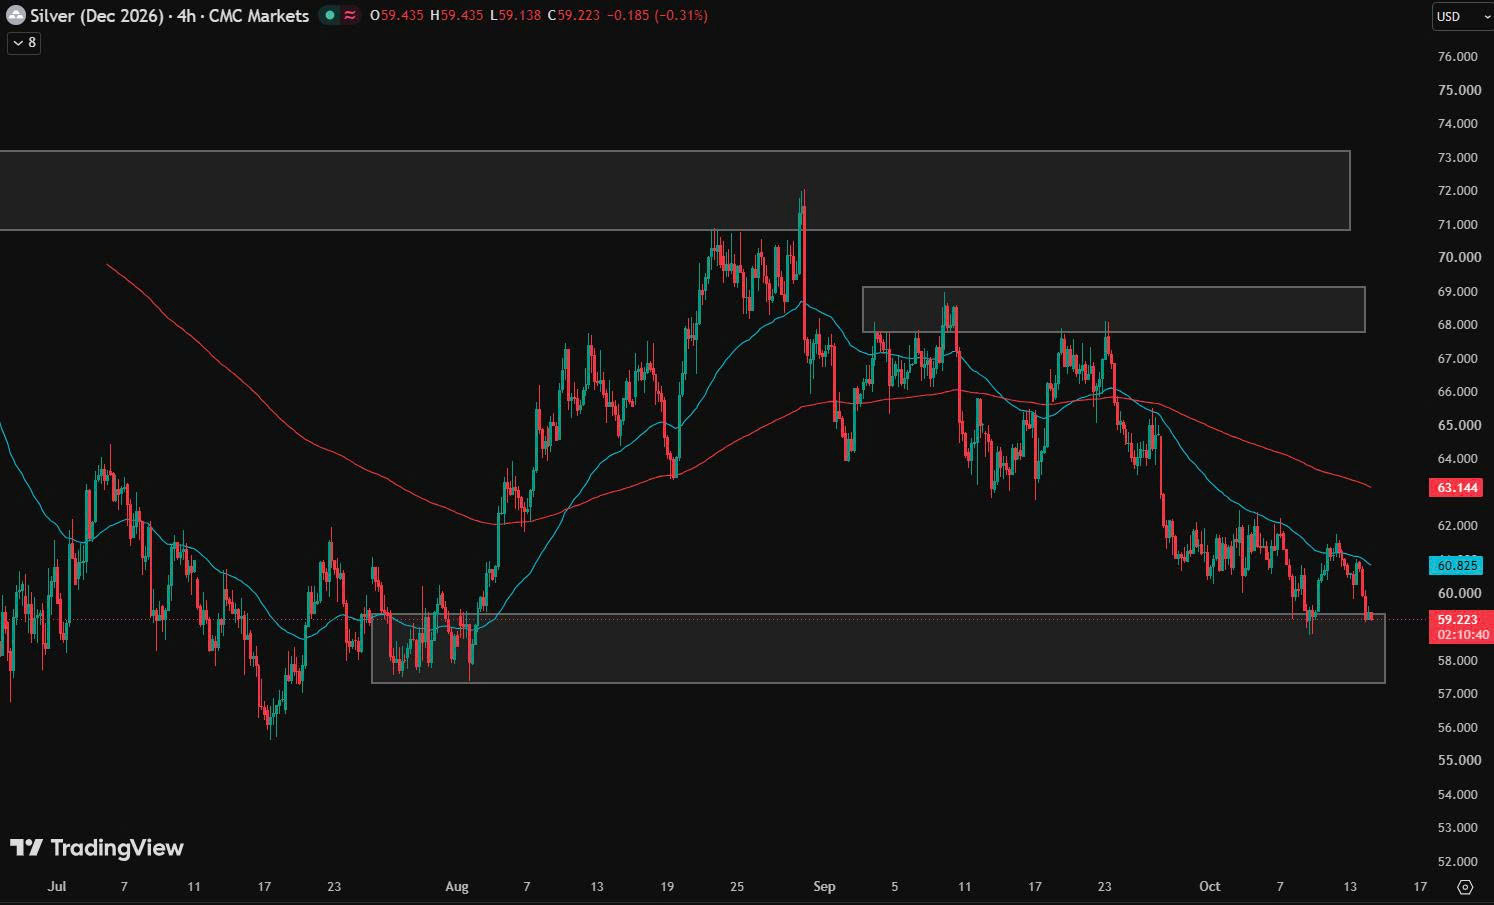Click the open value O59.435

coord(397,15)
